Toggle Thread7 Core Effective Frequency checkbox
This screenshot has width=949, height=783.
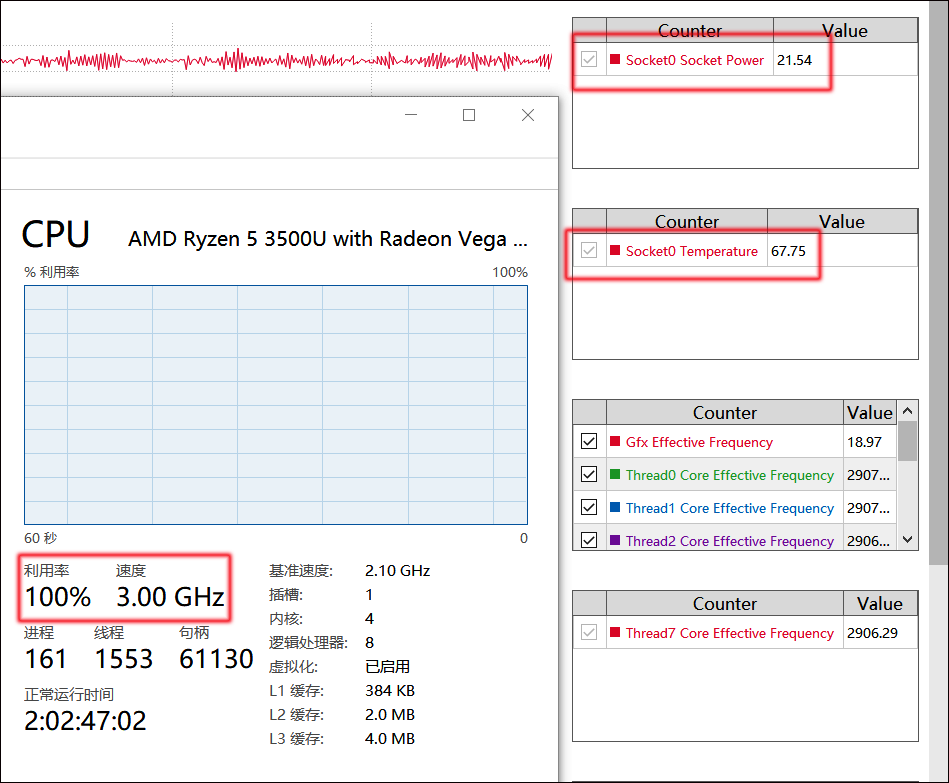[589, 632]
